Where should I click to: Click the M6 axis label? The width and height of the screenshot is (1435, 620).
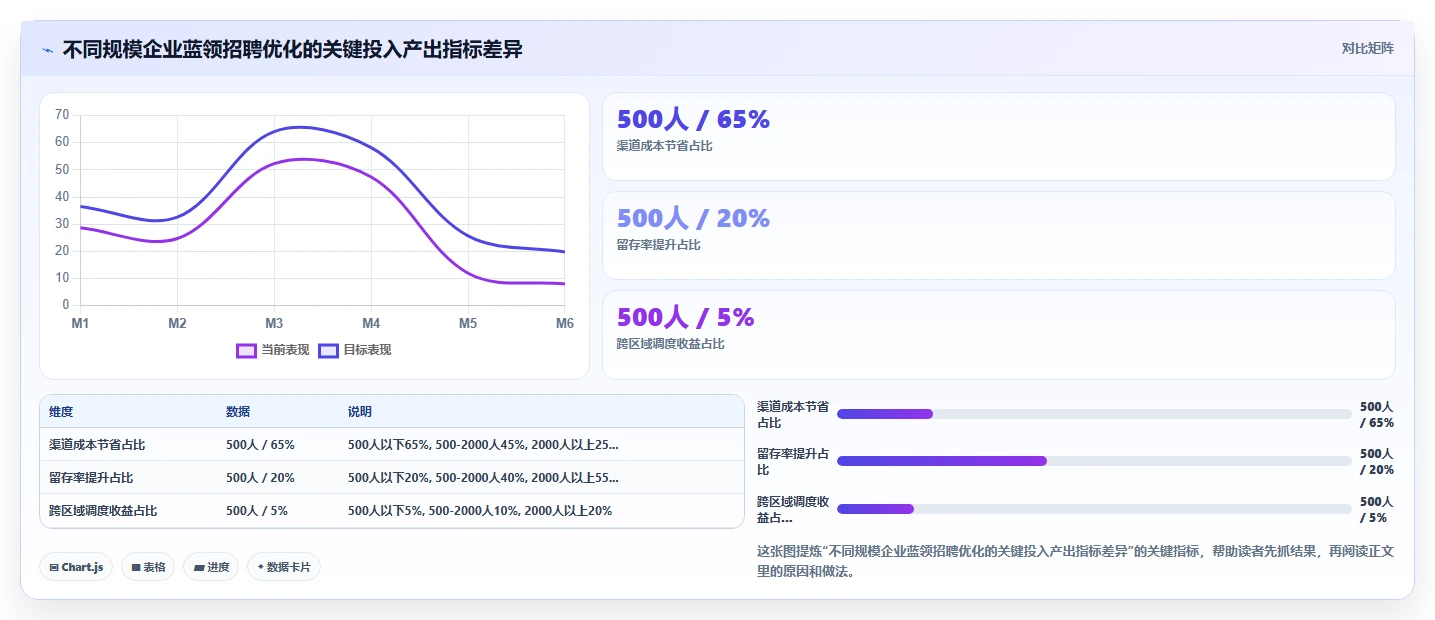[x=565, y=323]
